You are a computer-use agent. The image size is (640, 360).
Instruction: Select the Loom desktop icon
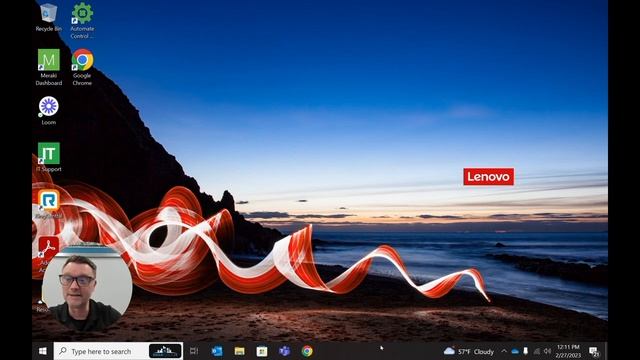tap(49, 111)
